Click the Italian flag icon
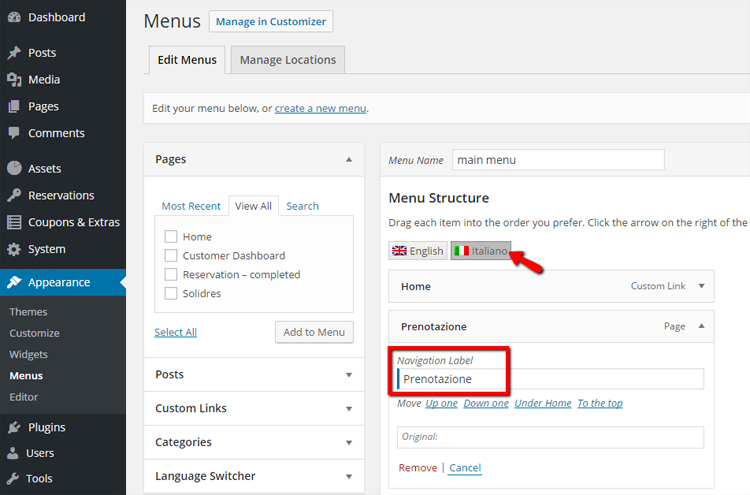Viewport: 750px width, 495px height. click(x=462, y=251)
